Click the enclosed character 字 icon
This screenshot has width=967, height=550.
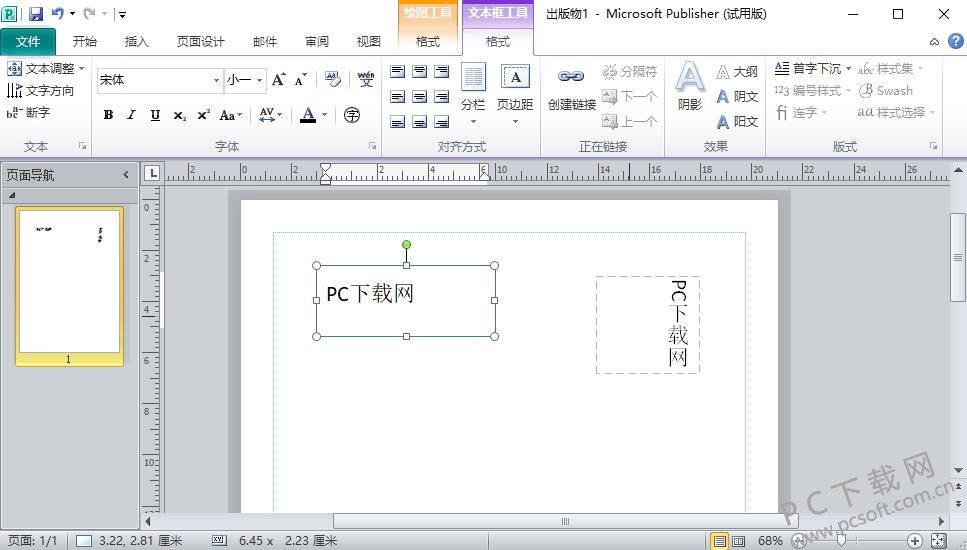tap(352, 115)
